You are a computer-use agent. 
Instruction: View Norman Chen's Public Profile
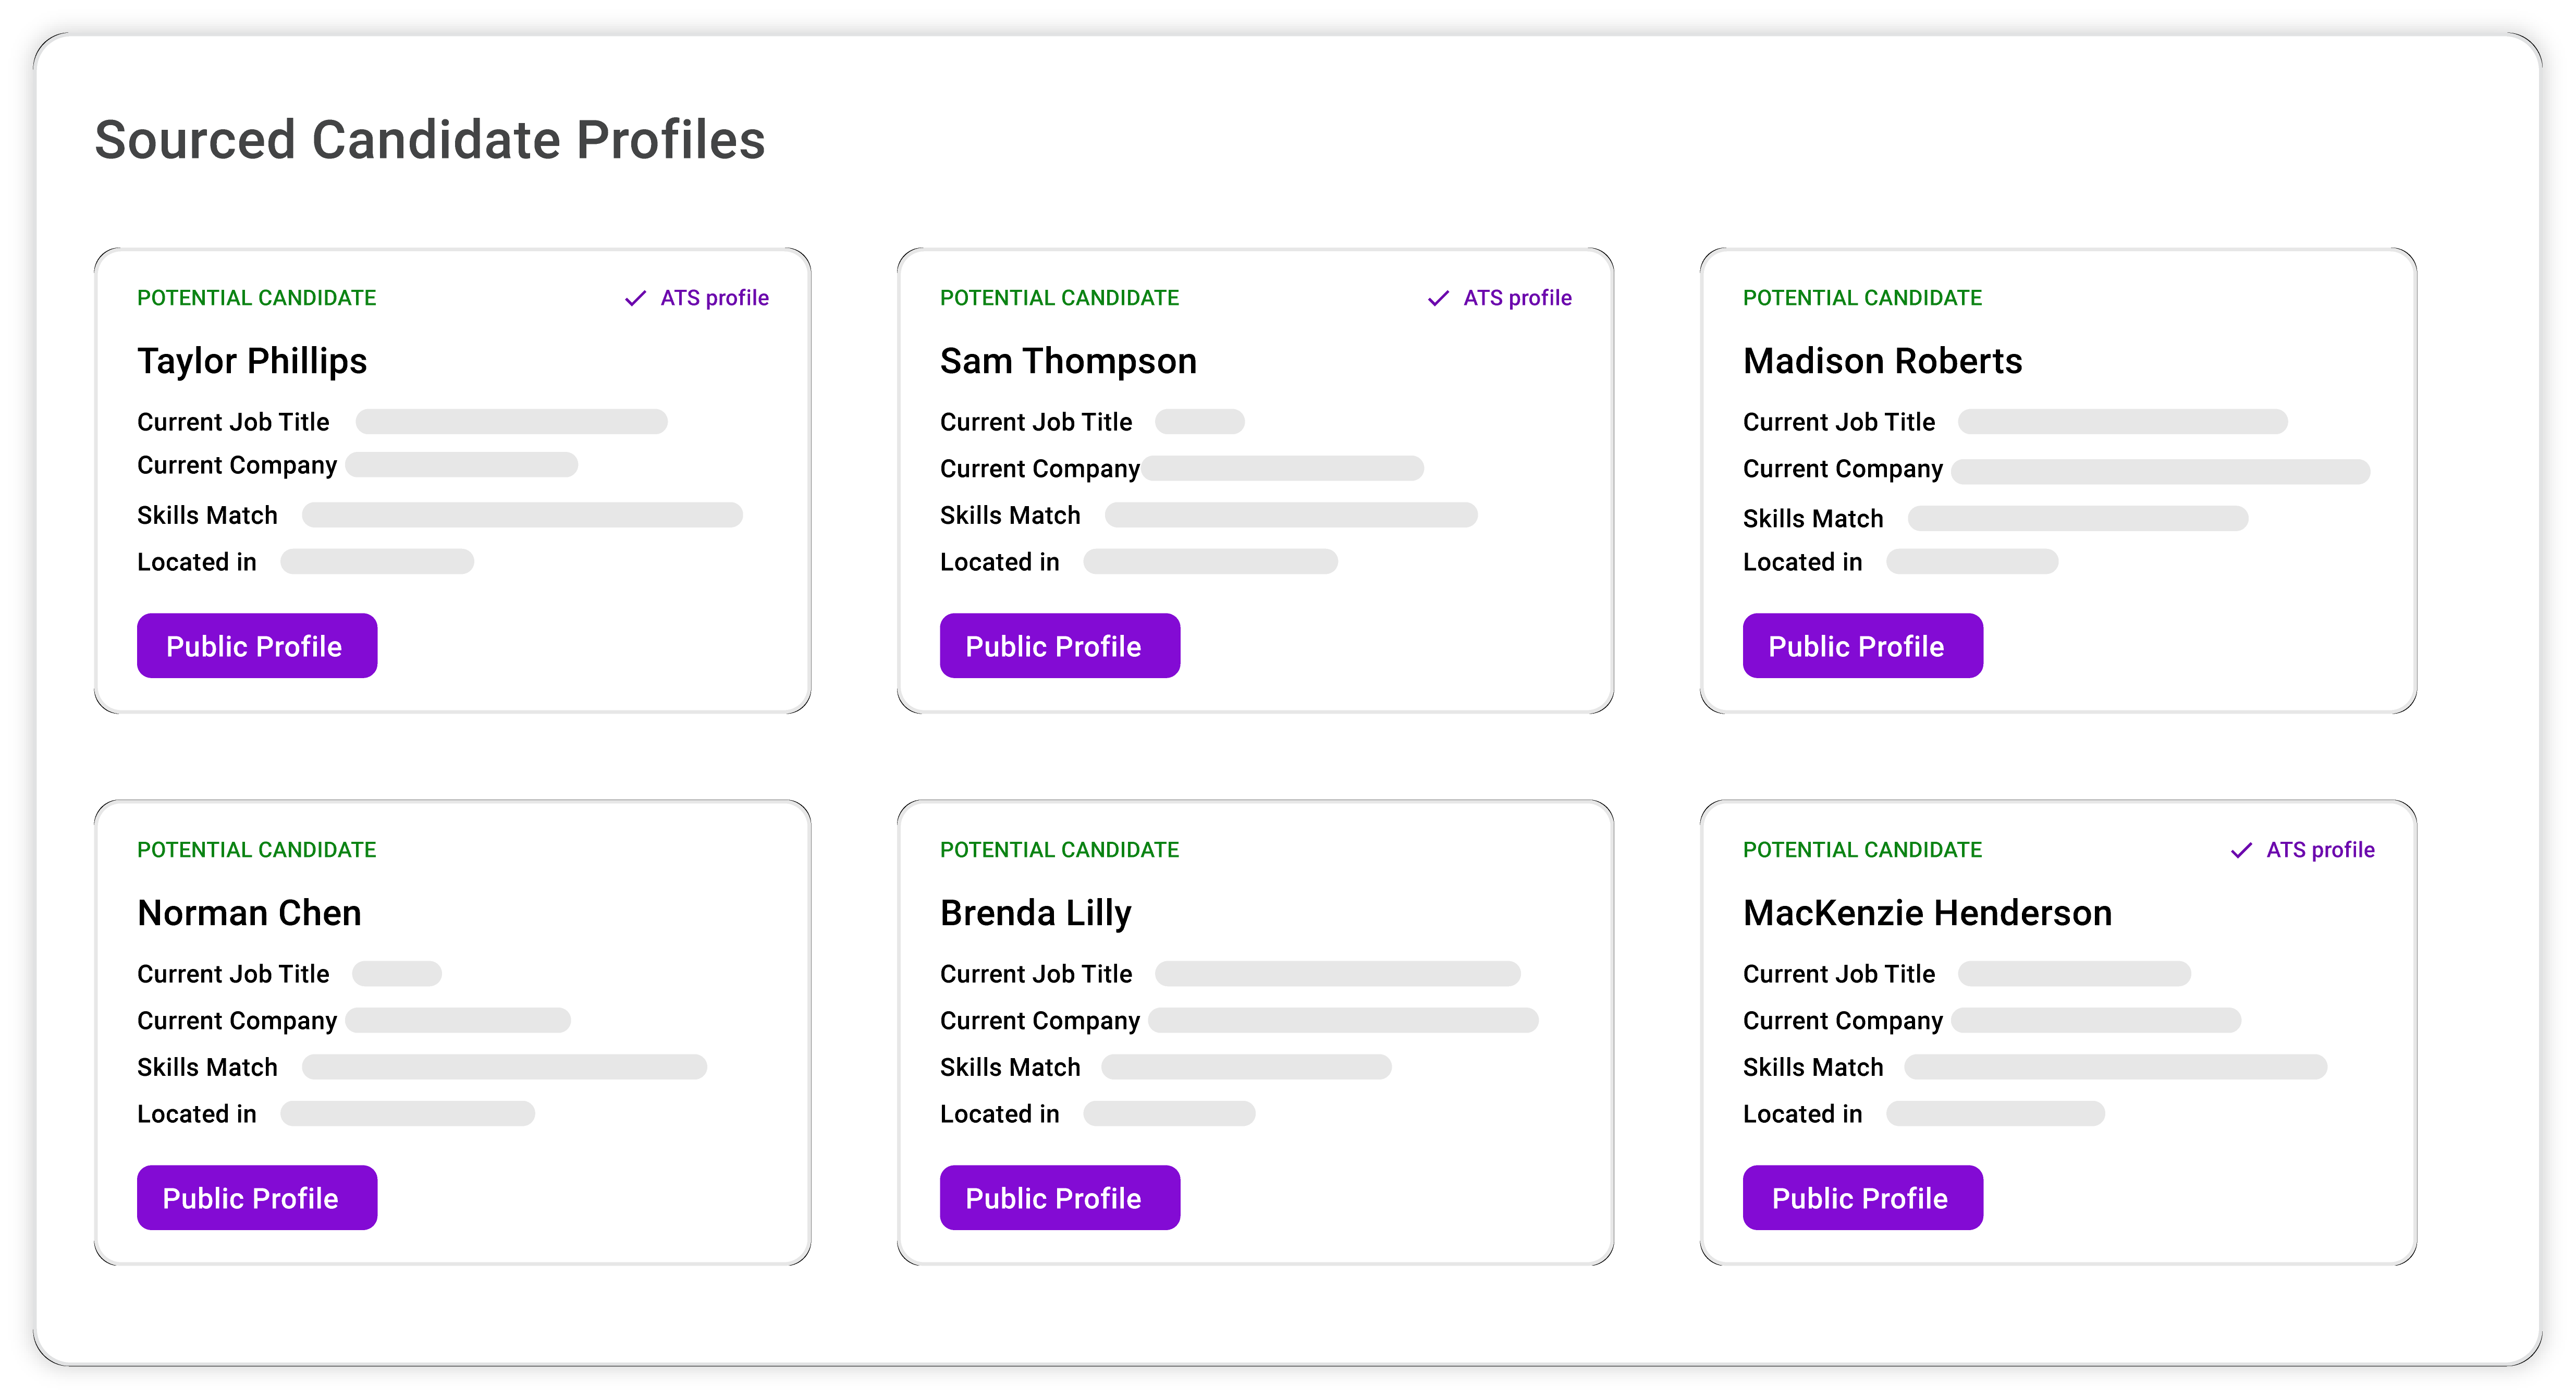point(257,1198)
